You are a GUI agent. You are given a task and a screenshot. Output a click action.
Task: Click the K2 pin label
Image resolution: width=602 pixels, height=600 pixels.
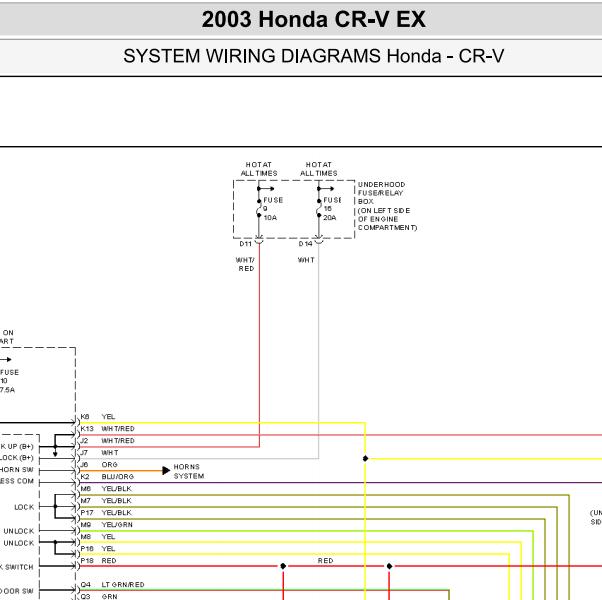pos(85,476)
